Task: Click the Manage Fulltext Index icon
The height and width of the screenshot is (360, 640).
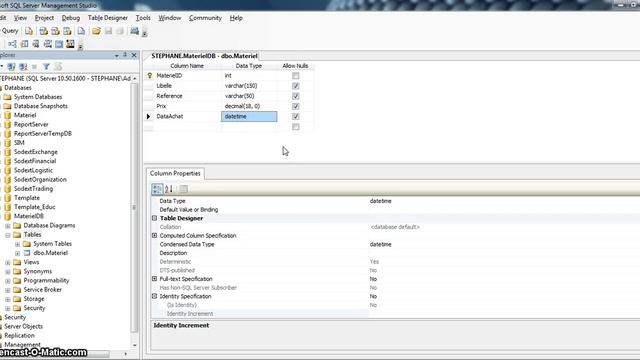Action: click(x=36, y=44)
